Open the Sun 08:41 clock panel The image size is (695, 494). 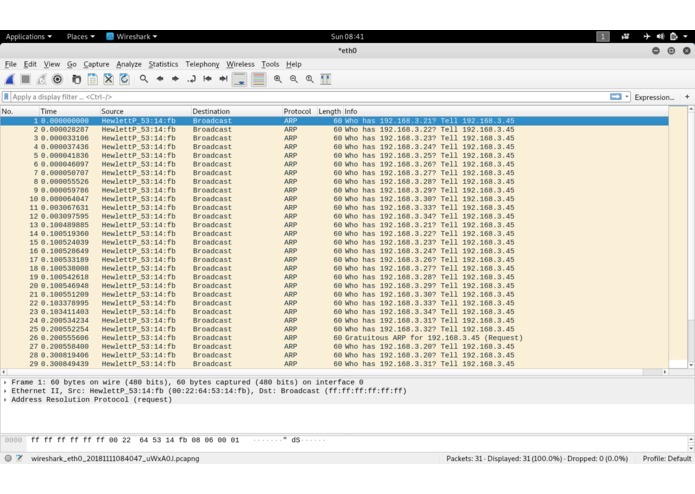(348, 37)
